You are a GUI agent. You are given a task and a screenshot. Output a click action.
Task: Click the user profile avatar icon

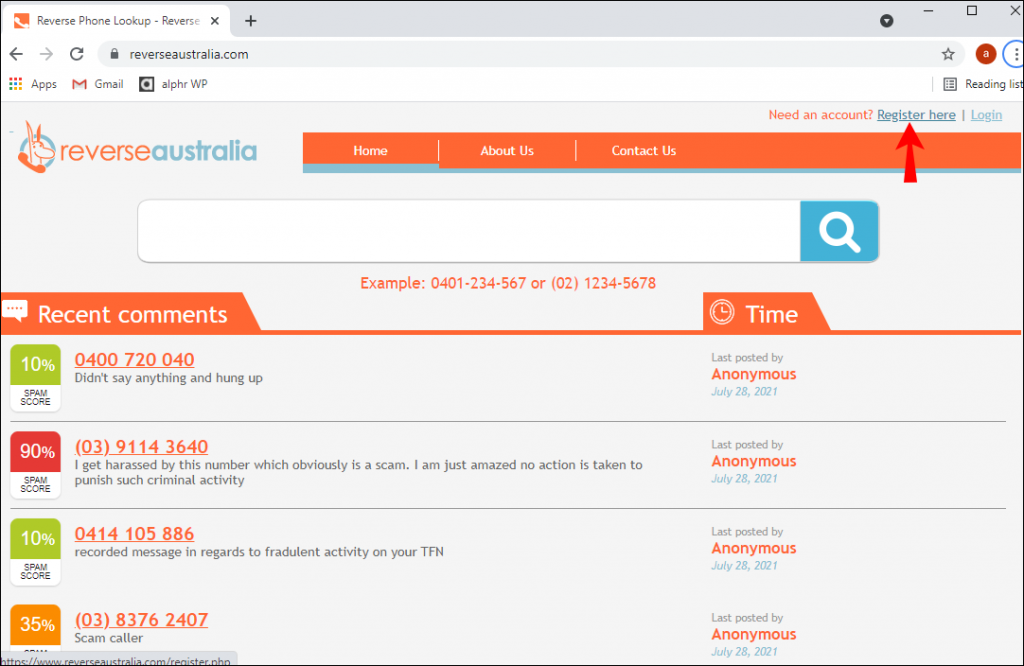coord(985,54)
